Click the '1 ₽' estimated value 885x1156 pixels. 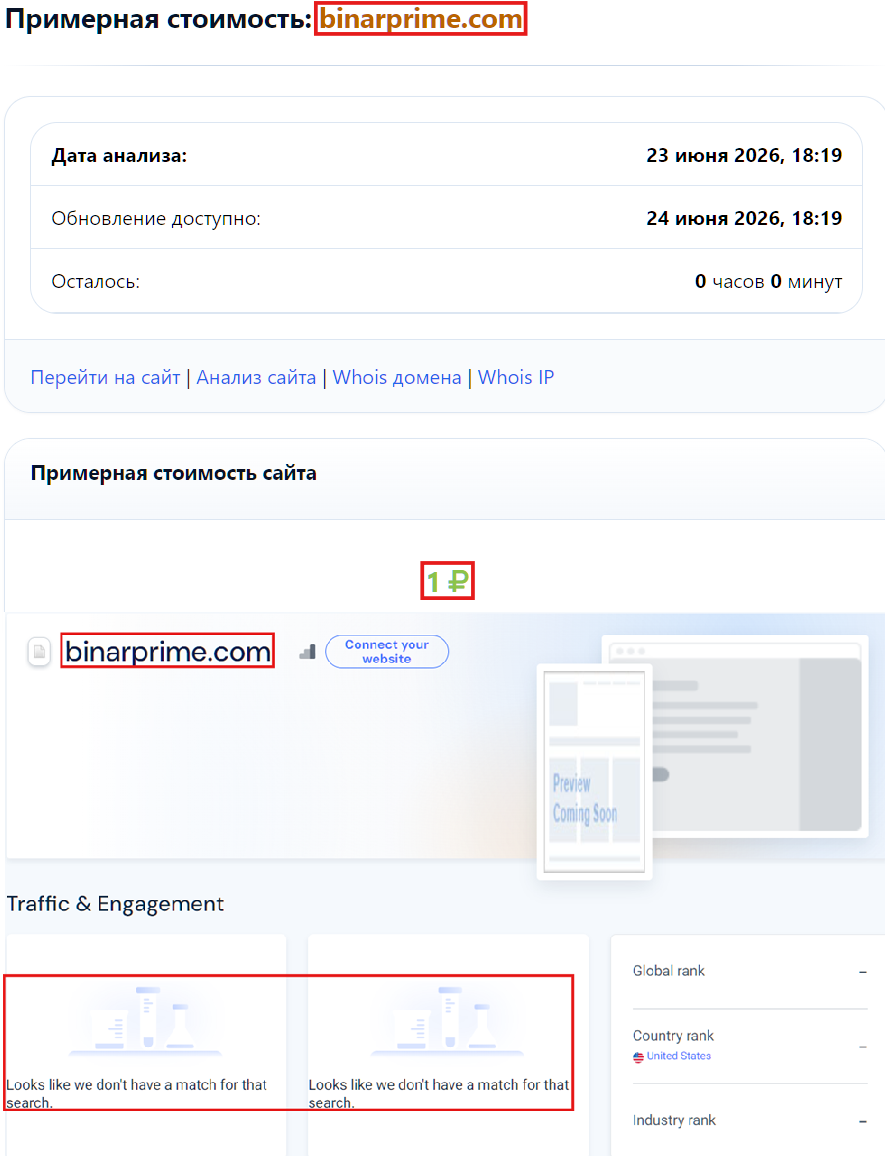point(448,582)
